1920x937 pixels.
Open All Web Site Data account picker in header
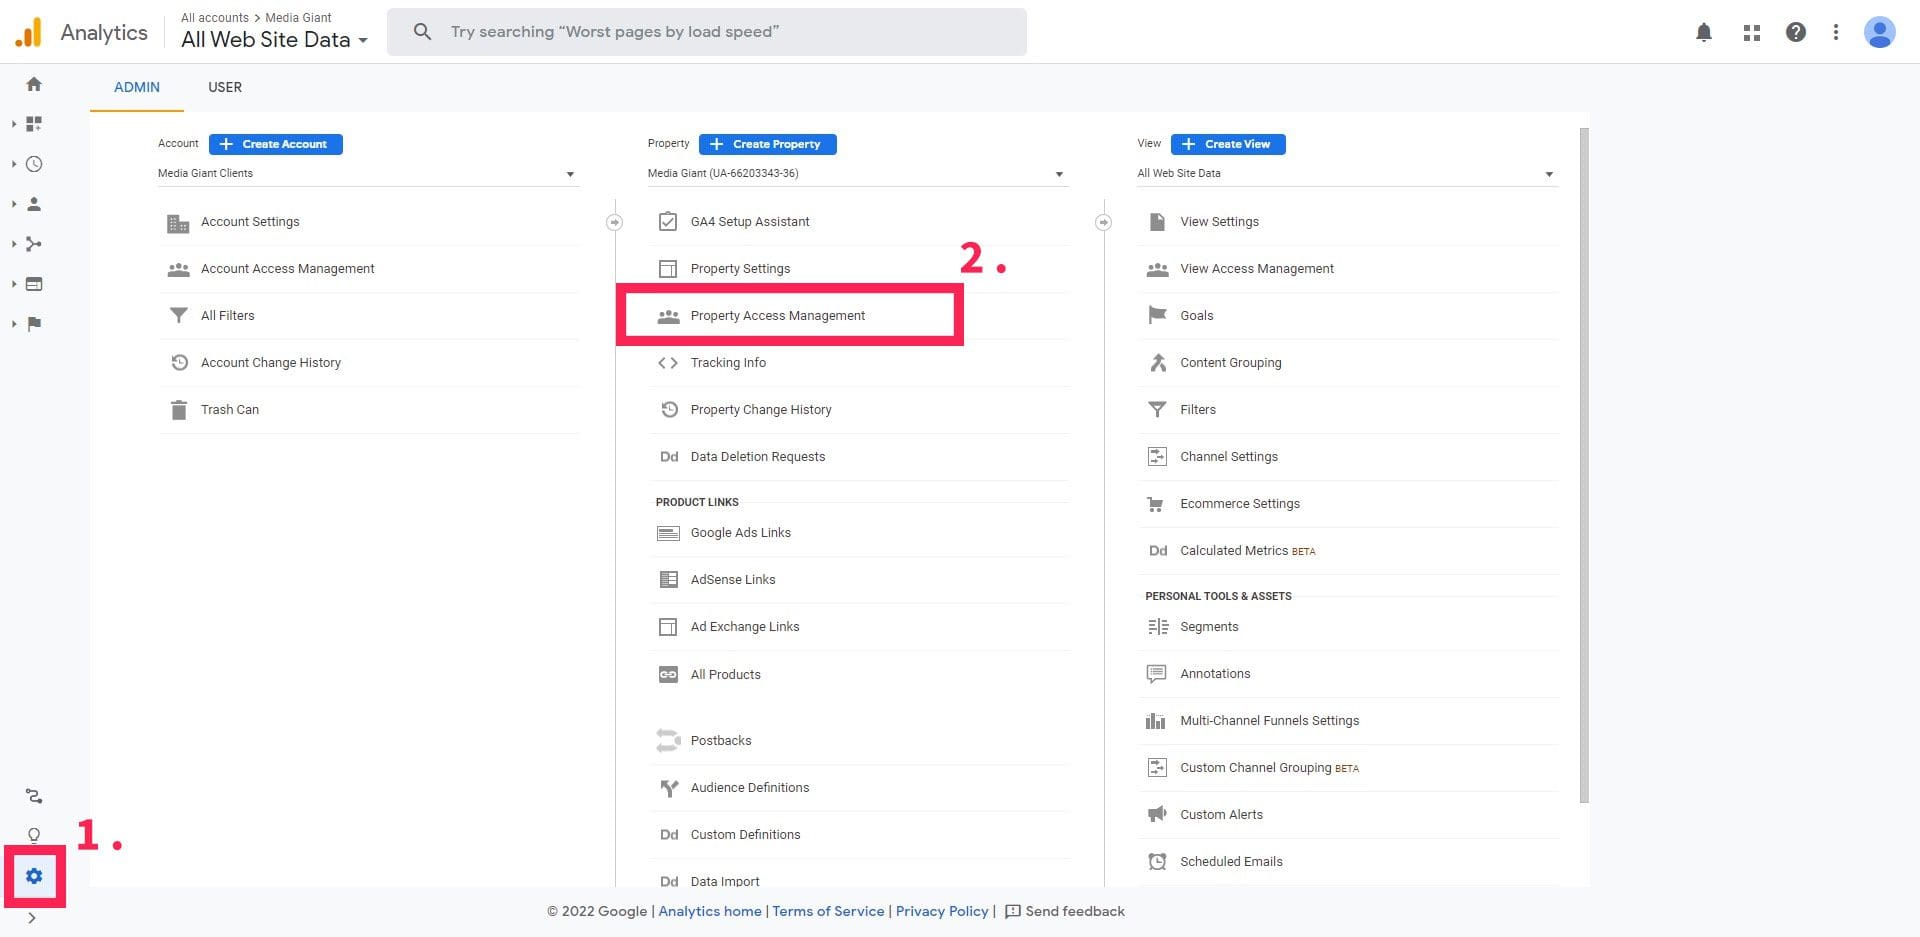coord(274,40)
